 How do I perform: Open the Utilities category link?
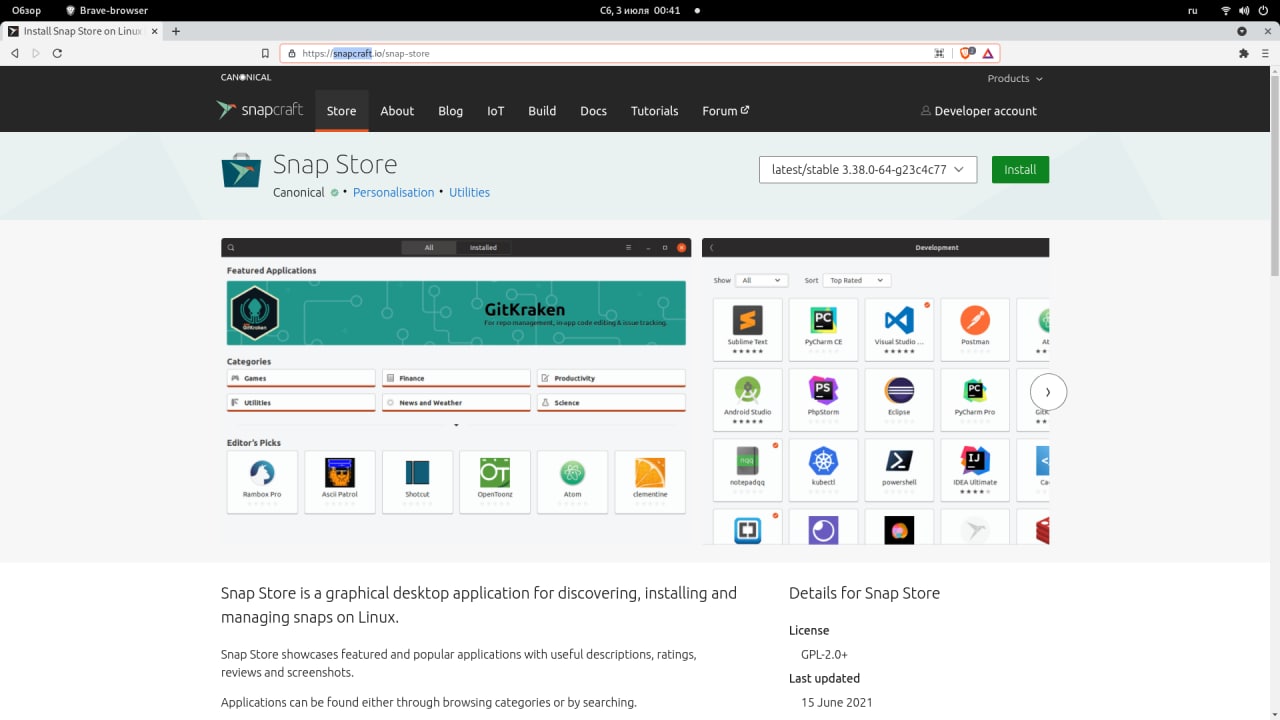[469, 193]
